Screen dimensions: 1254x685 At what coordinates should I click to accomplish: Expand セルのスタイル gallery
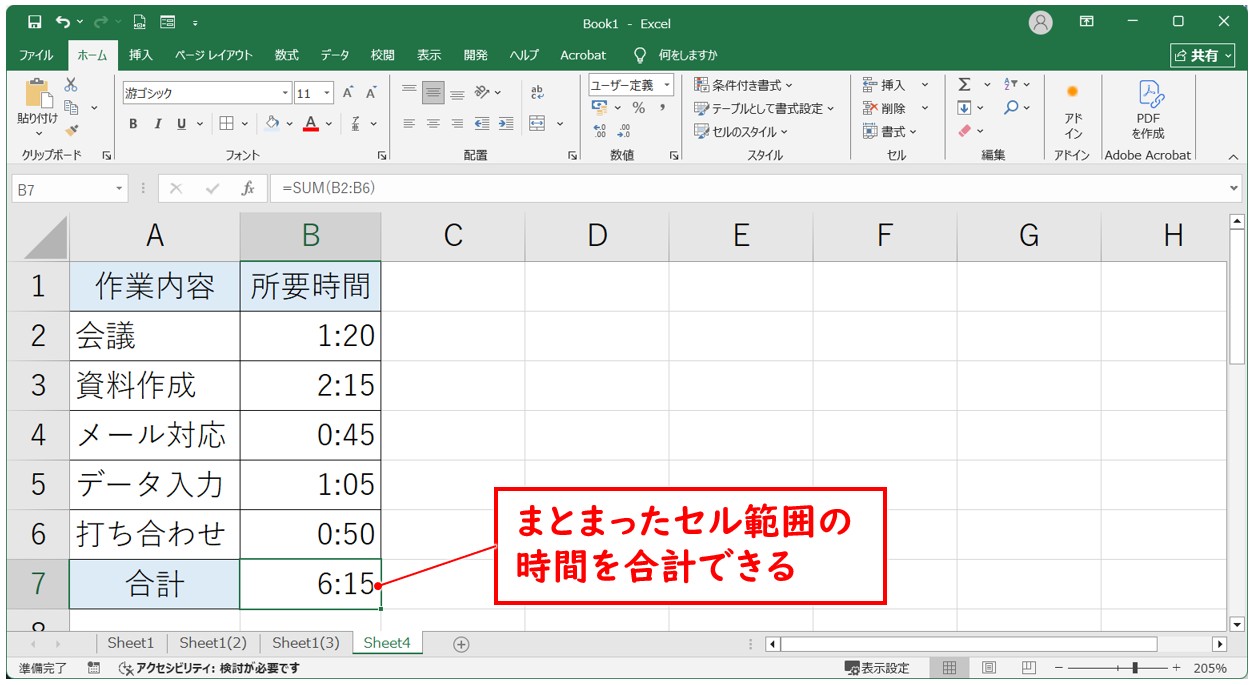(x=741, y=131)
